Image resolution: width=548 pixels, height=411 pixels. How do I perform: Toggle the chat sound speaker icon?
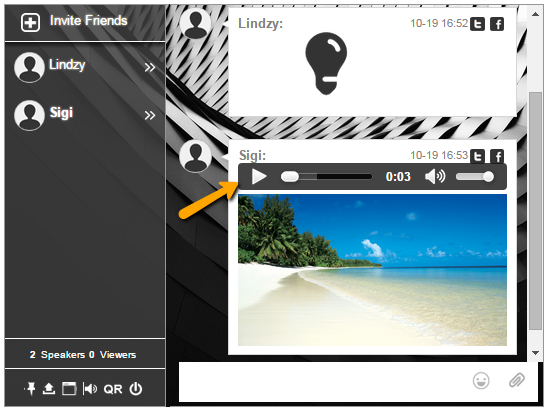[89, 388]
